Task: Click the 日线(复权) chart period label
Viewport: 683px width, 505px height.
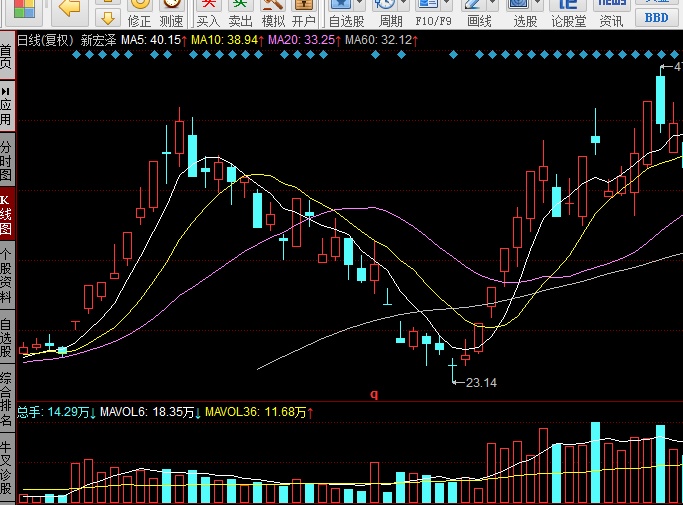Action: click(45, 41)
